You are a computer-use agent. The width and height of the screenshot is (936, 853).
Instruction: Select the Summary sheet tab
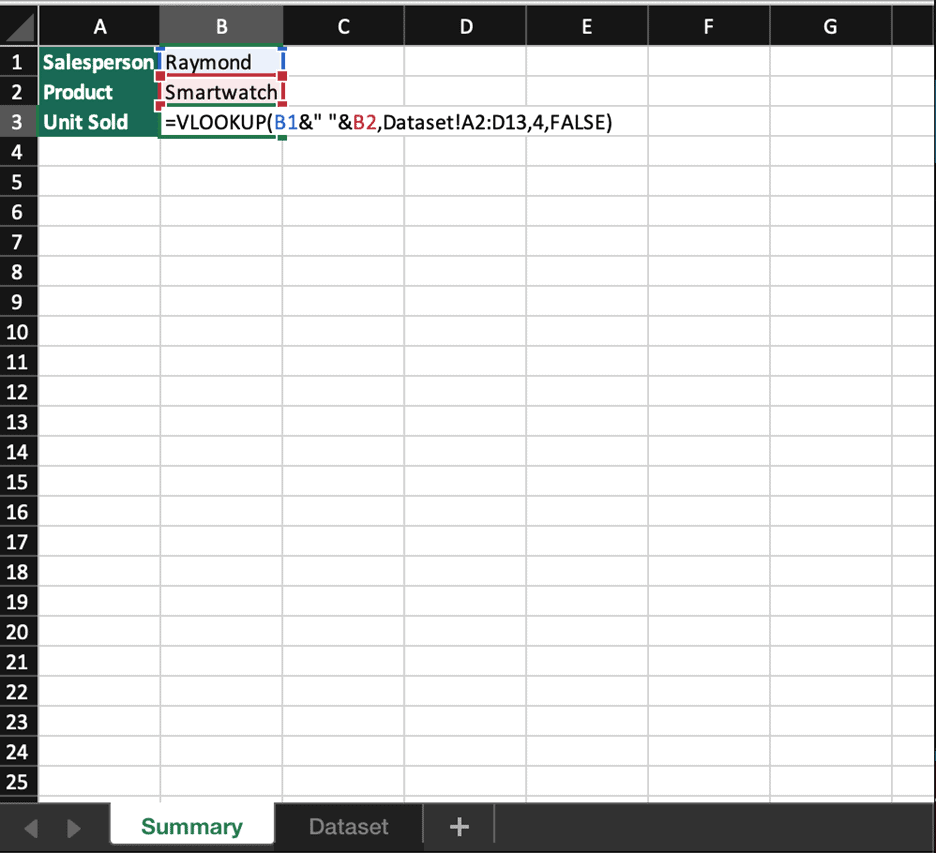[192, 826]
